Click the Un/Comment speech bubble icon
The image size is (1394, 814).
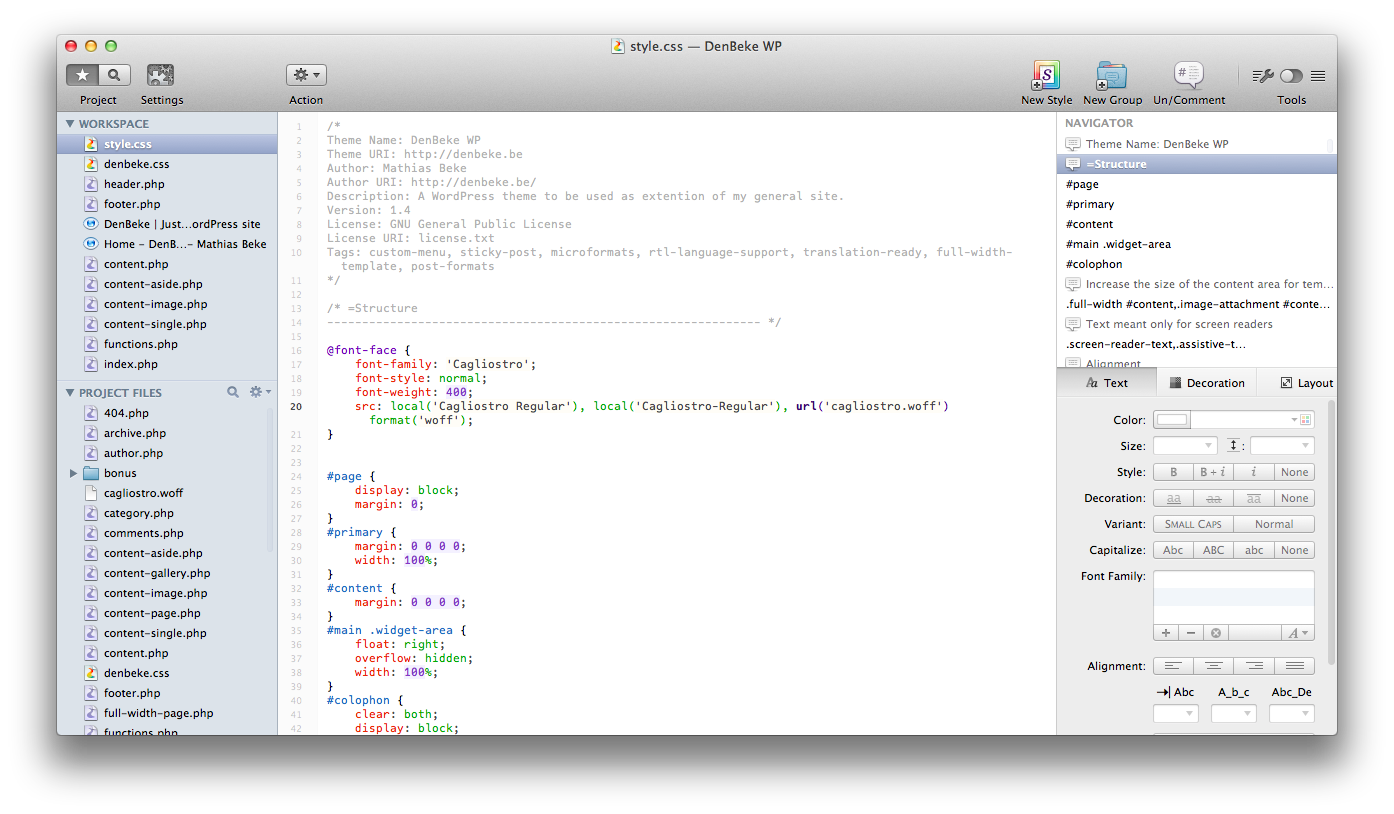coord(1188,76)
